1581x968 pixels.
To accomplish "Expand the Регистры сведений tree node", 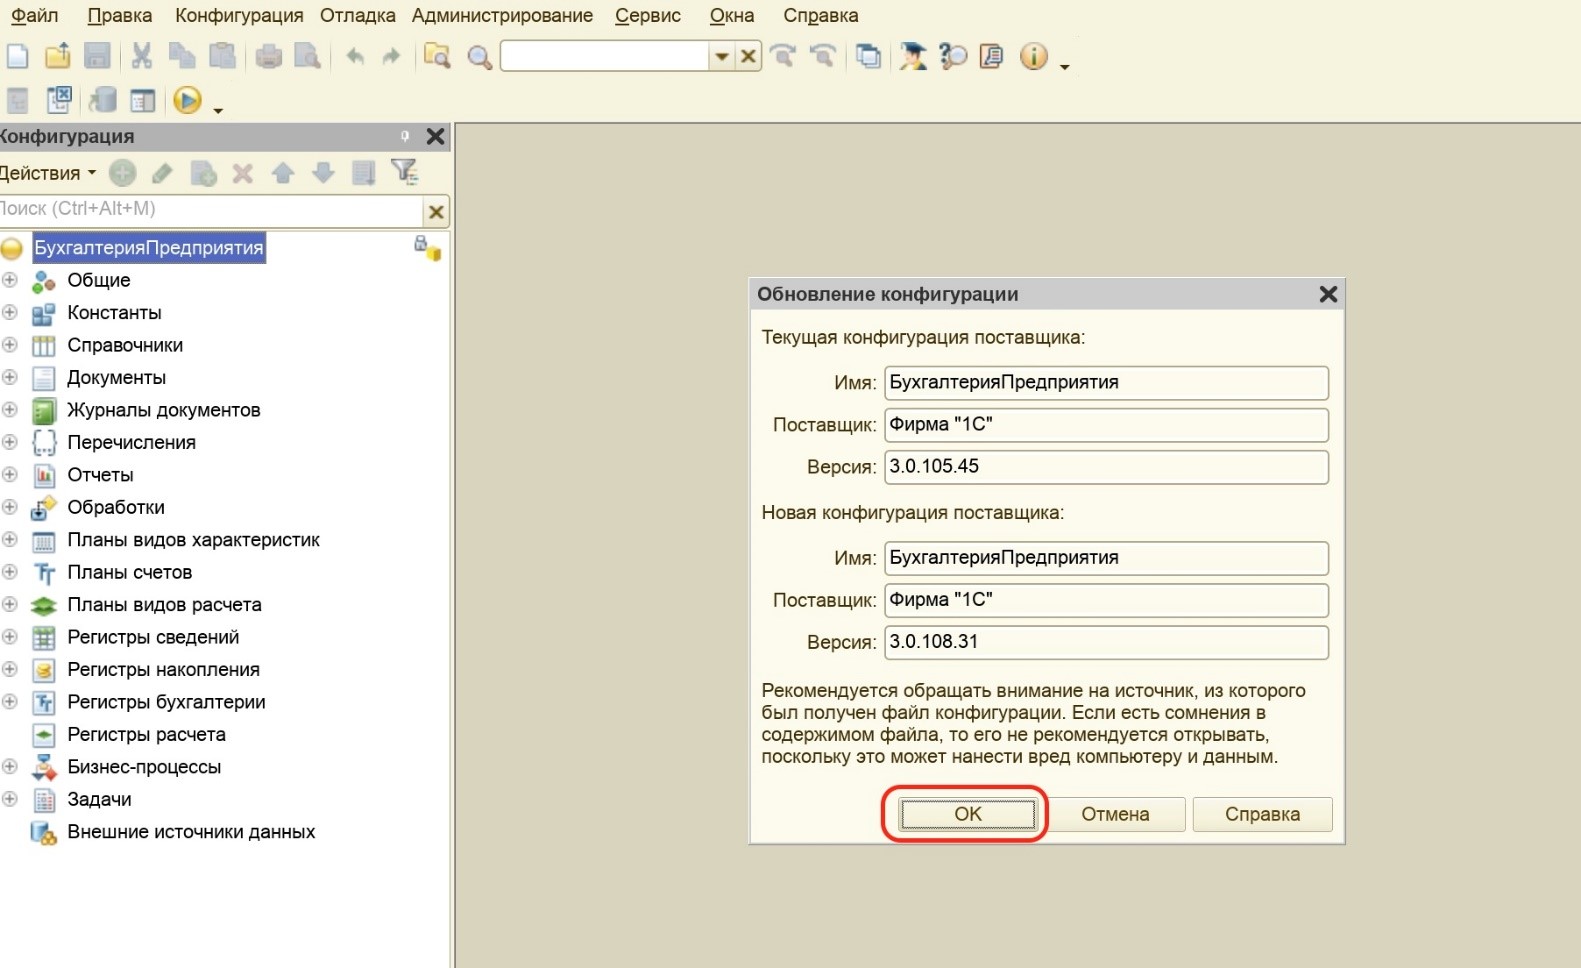I will click(10, 636).
